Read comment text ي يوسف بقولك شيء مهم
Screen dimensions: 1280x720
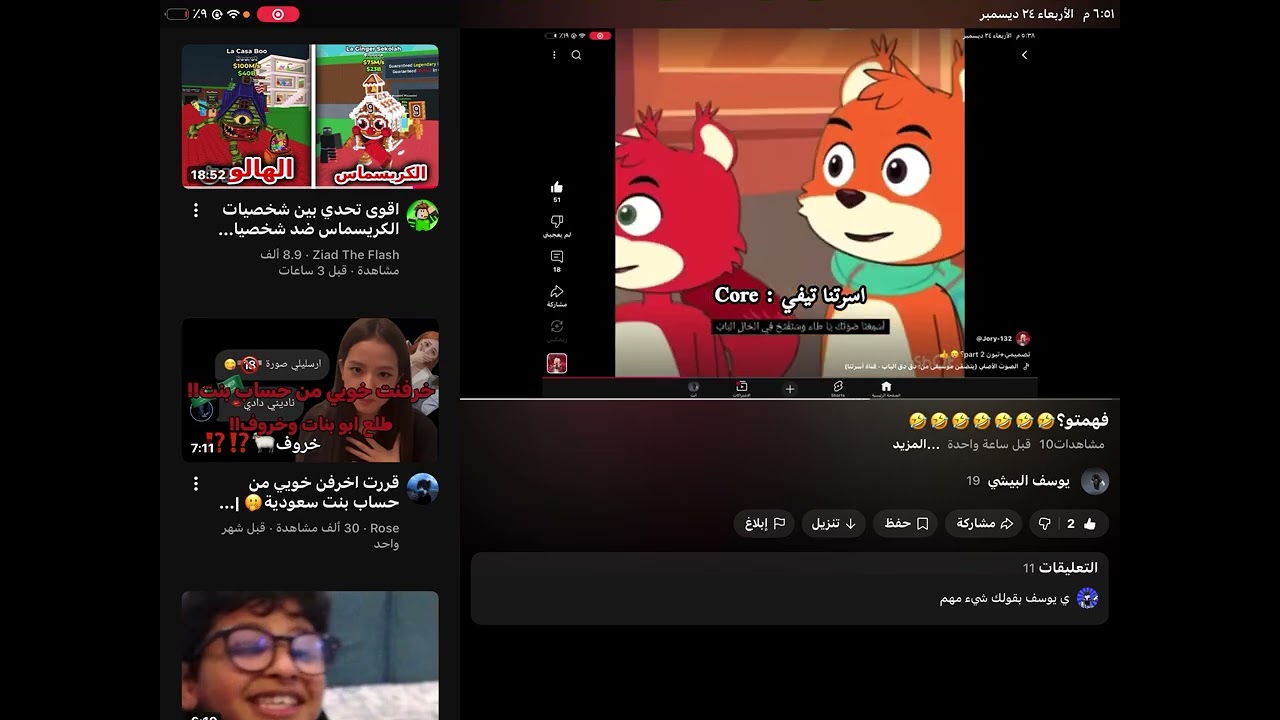(x=1004, y=598)
